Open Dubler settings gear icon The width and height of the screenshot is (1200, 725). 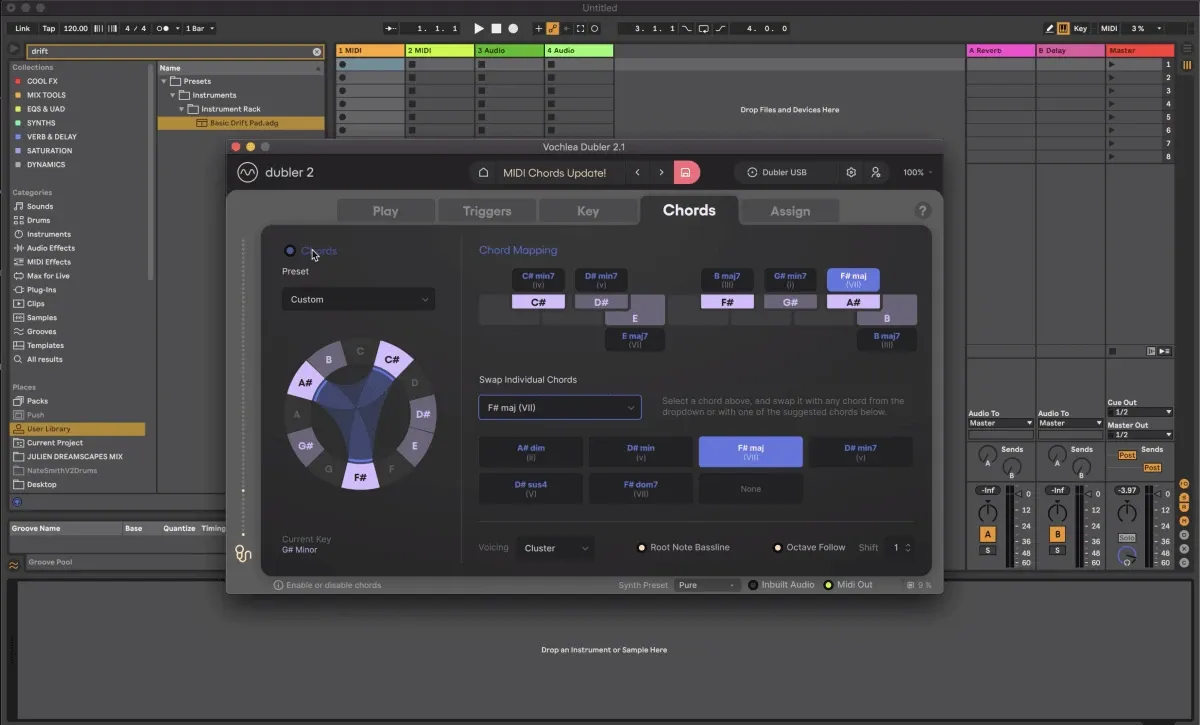(851, 172)
